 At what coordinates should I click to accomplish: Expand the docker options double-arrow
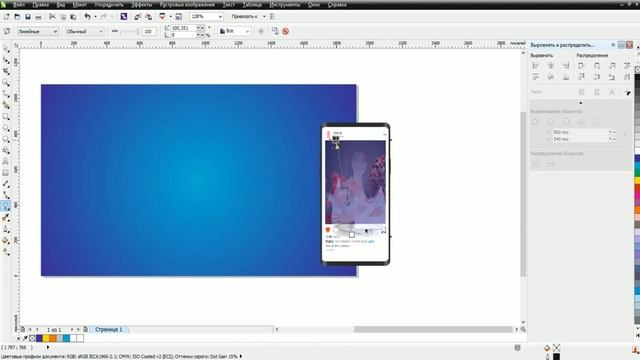[x=613, y=45]
